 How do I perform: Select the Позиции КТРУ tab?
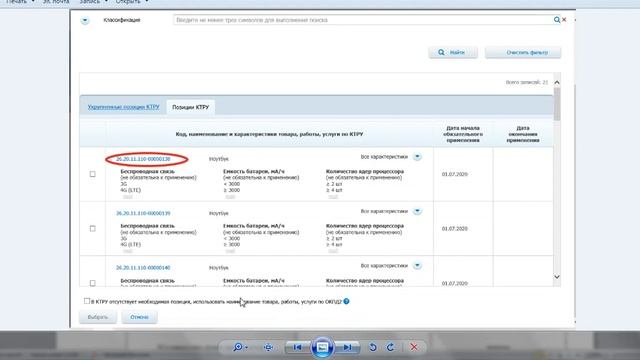[x=190, y=107]
